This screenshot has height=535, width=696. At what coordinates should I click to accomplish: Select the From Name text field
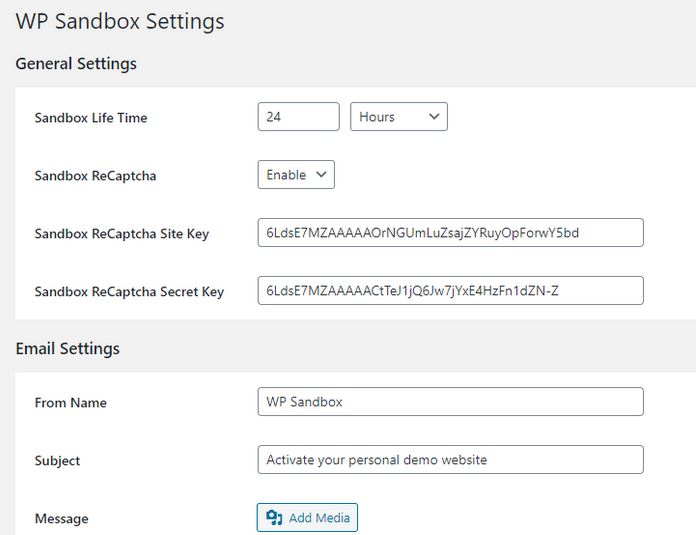451,402
